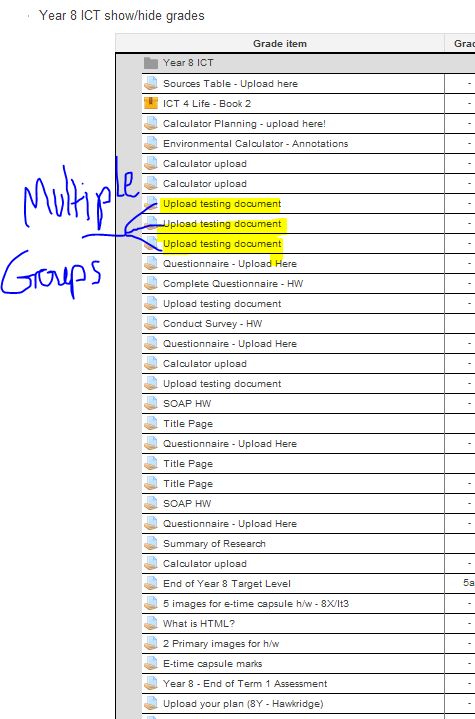
Task: Click the Year 8 ICT folder icon
Action: 150,63
